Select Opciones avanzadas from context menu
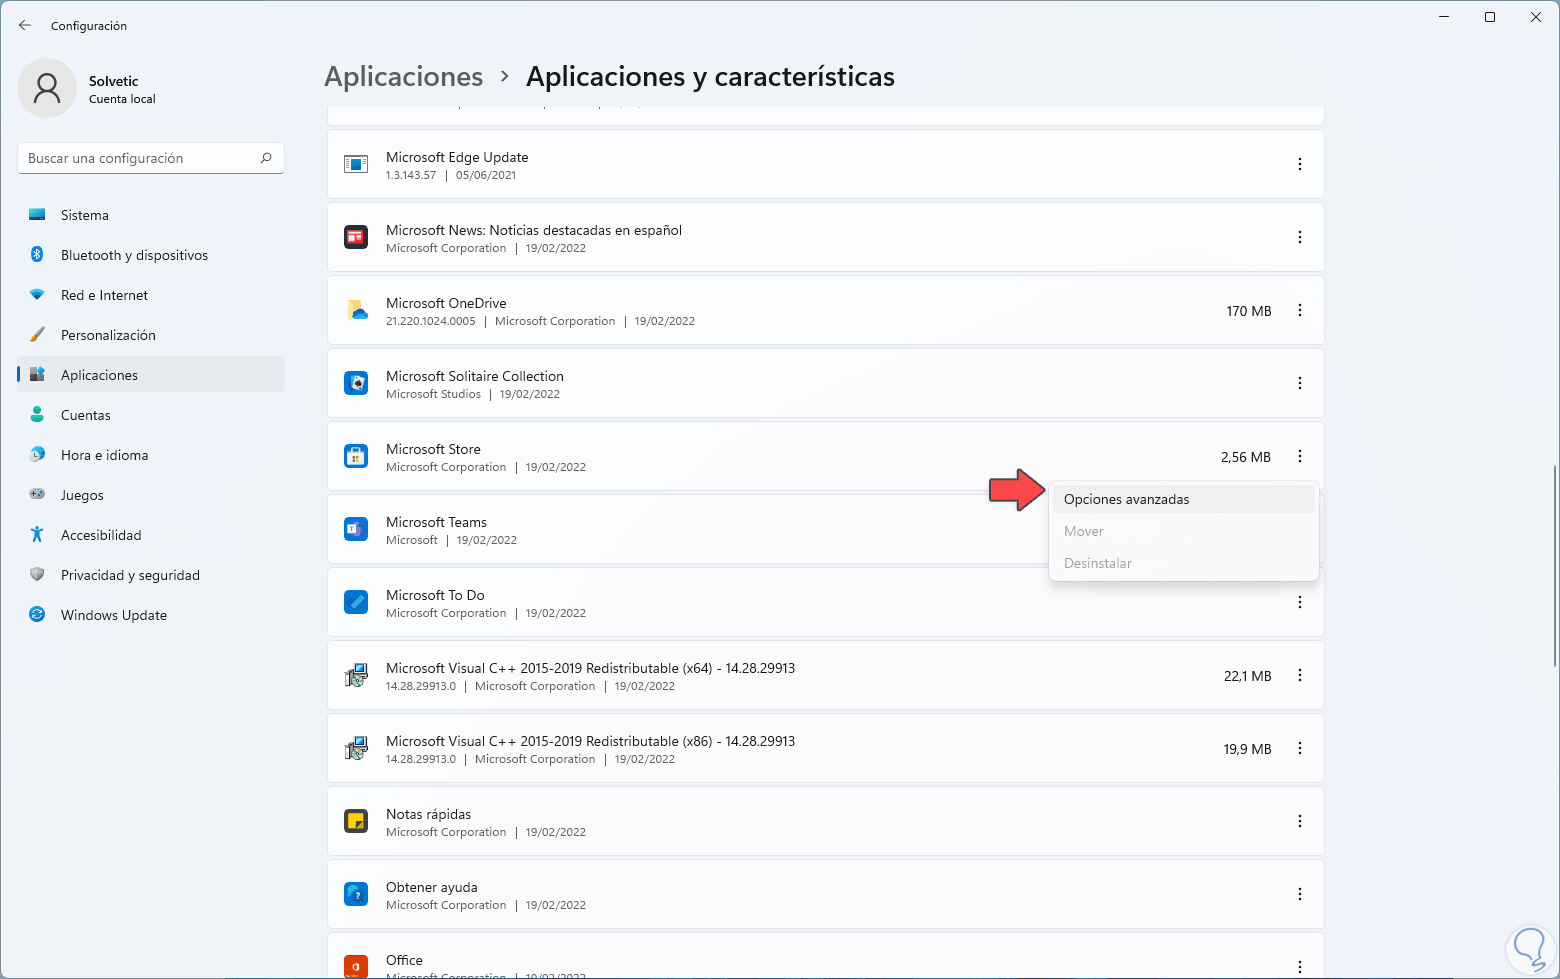1560x979 pixels. point(1127,499)
